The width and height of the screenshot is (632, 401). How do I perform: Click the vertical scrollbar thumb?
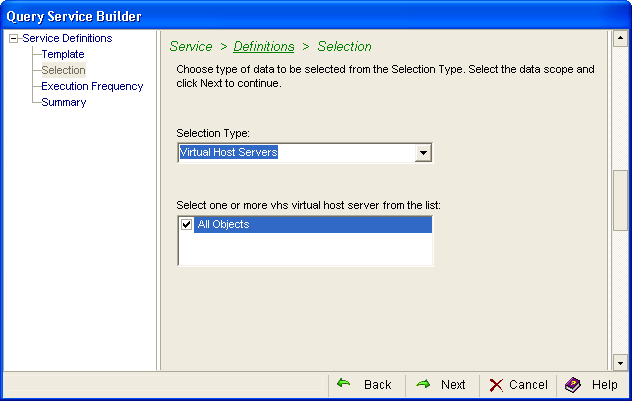coord(620,200)
